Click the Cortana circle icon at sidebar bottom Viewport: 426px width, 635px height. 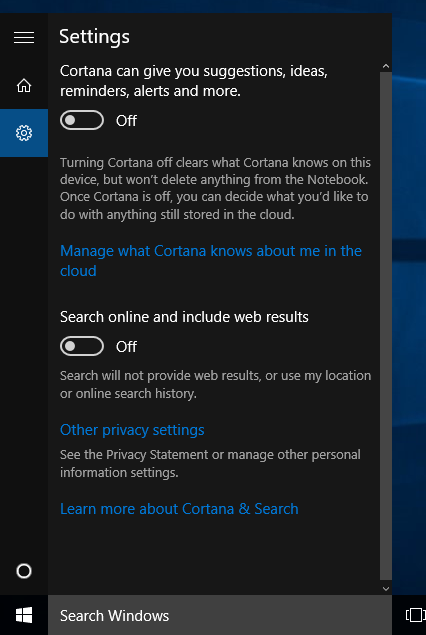pos(24,571)
